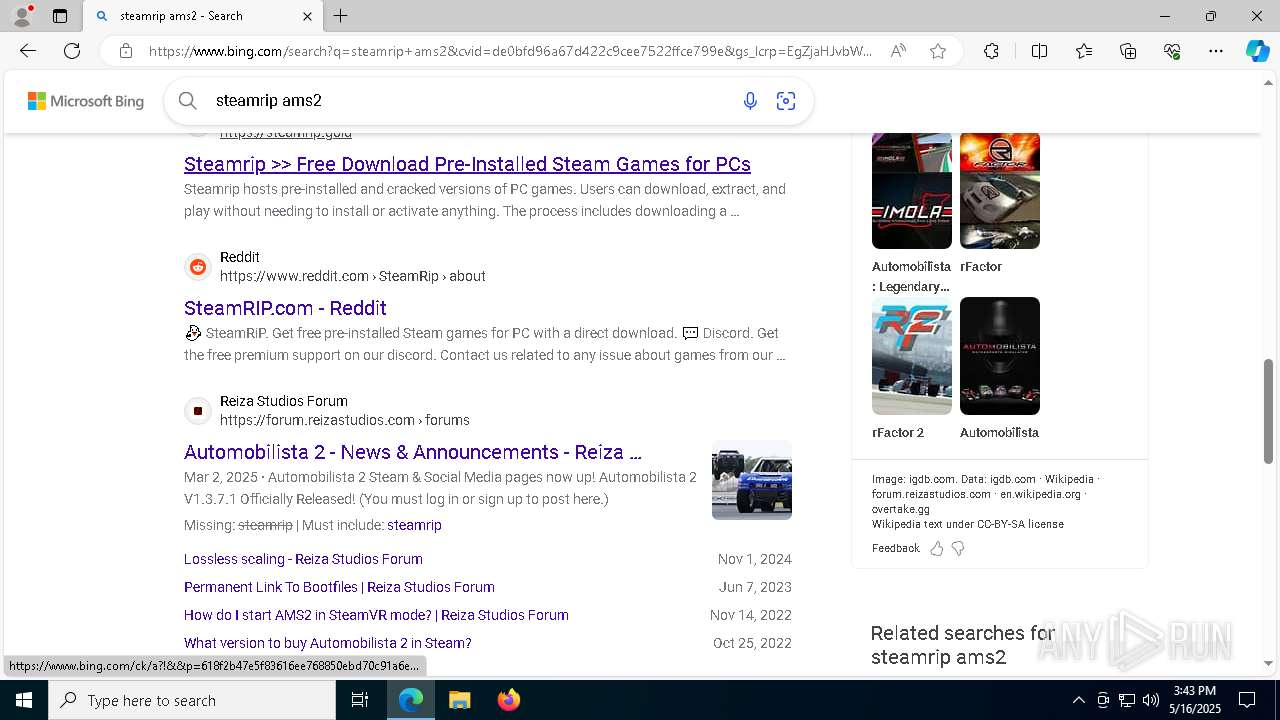Click the Microsoft Bing logo
The width and height of the screenshot is (1280, 720).
pos(86,101)
